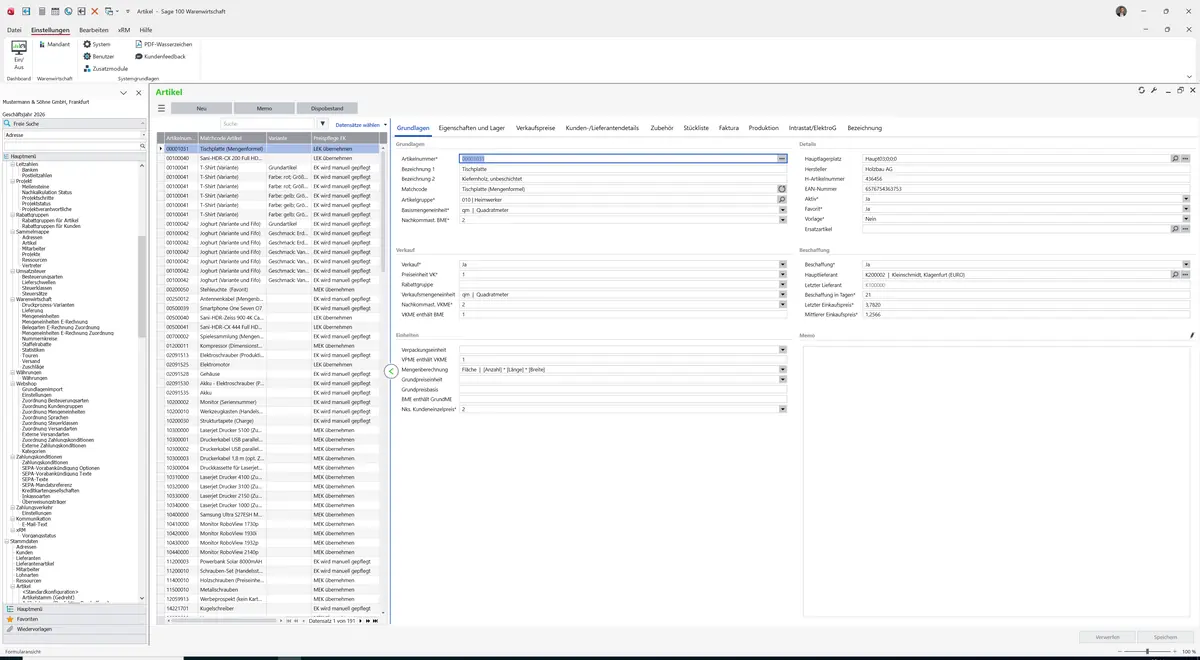The image size is (1200, 660).
Task: Open the Mandant settings
Action: point(53,44)
